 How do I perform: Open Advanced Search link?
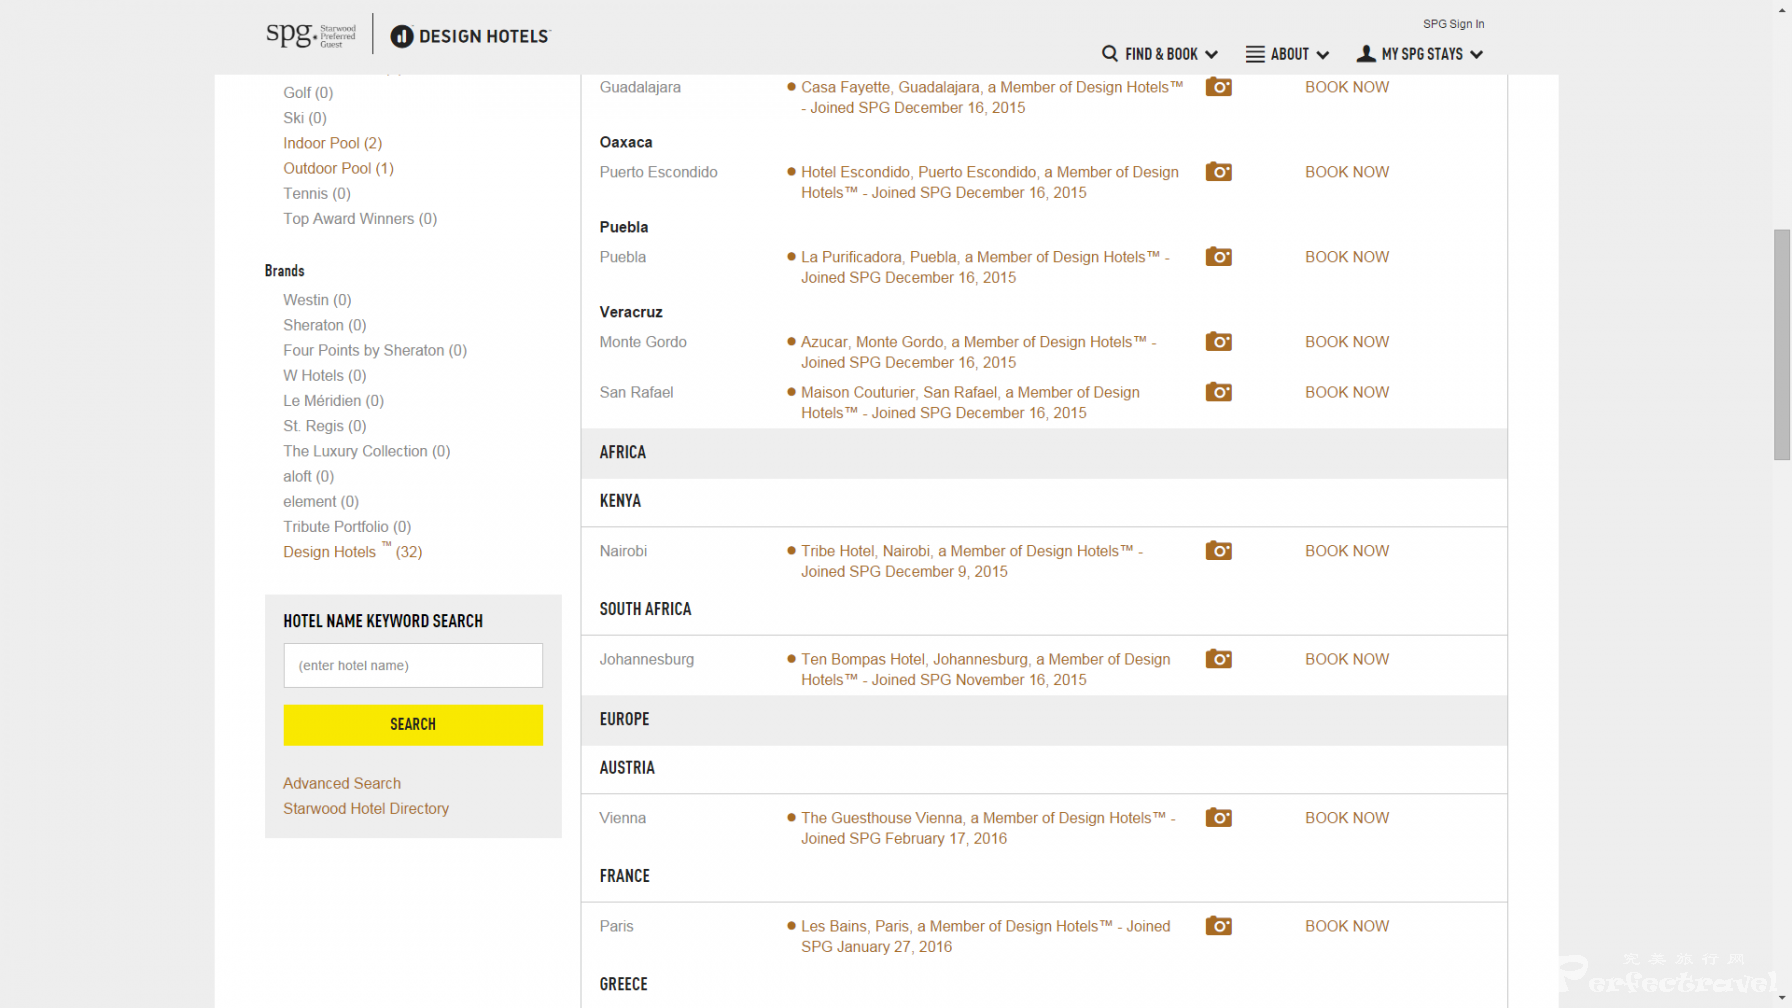tap(342, 783)
